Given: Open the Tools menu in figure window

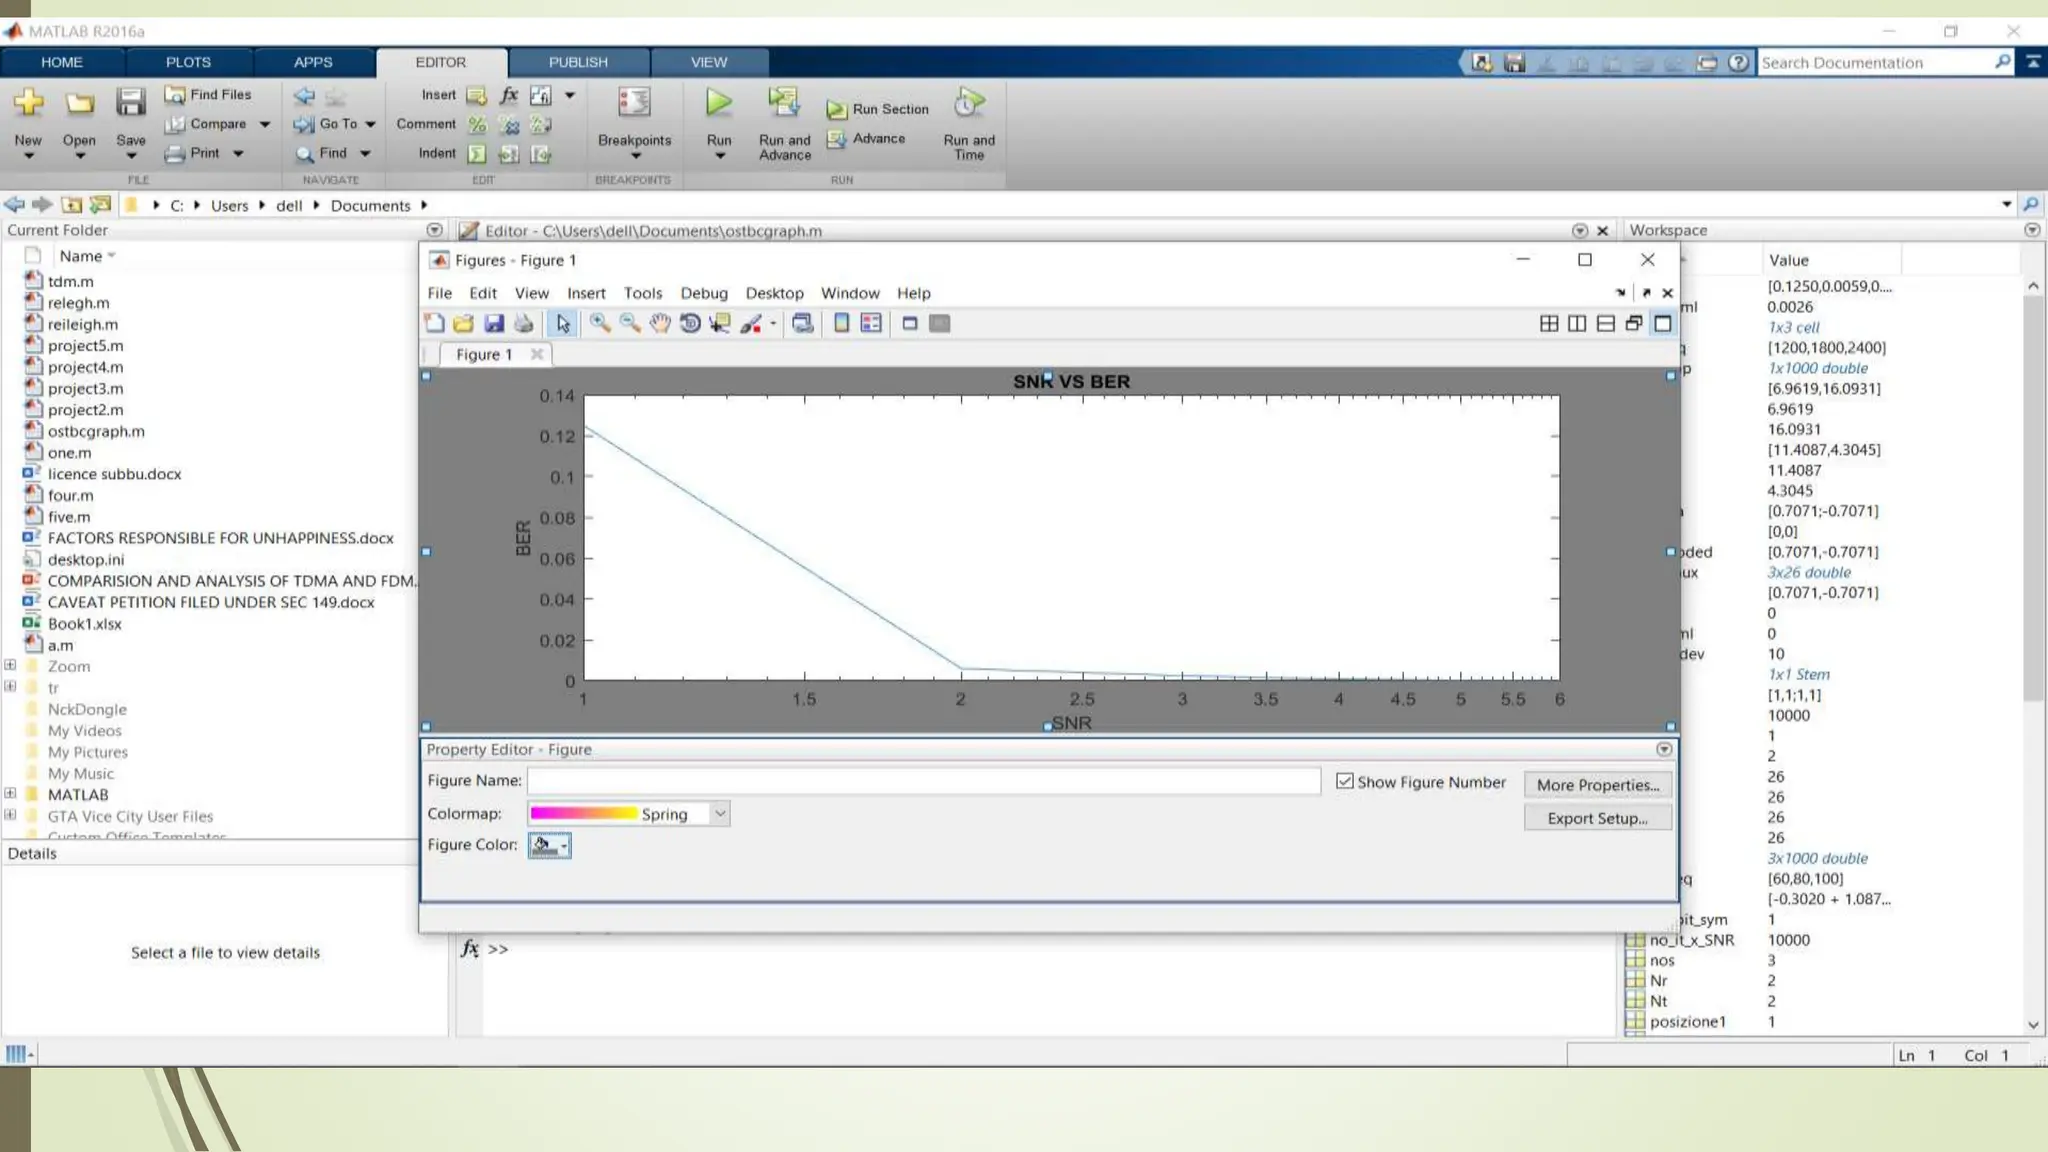Looking at the screenshot, I should pyautogui.click(x=642, y=293).
